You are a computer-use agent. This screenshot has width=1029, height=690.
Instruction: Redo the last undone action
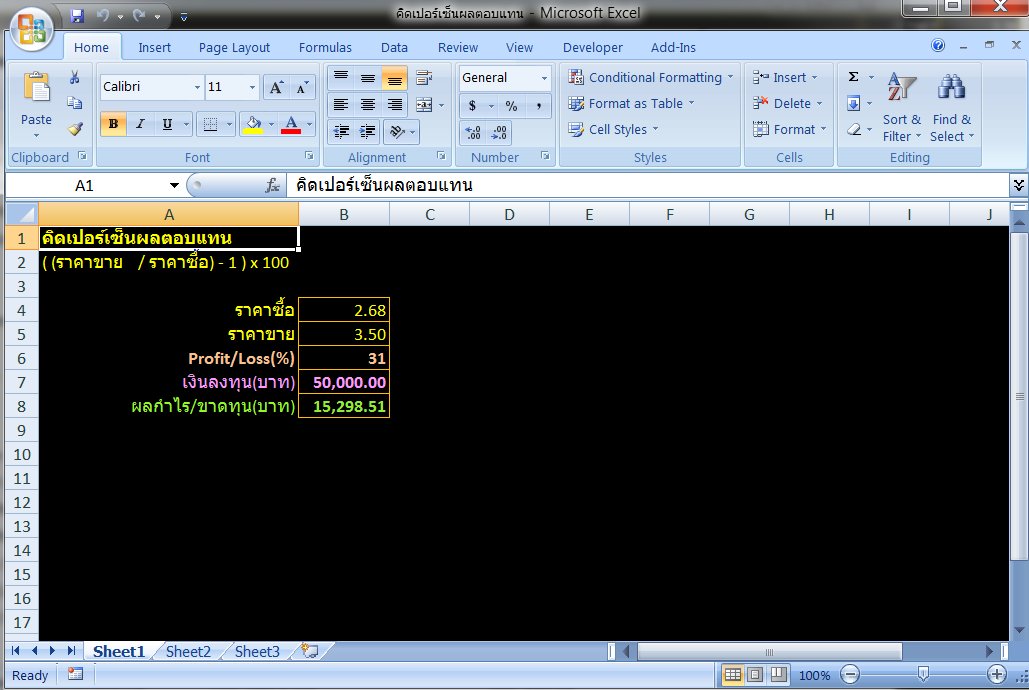139,15
